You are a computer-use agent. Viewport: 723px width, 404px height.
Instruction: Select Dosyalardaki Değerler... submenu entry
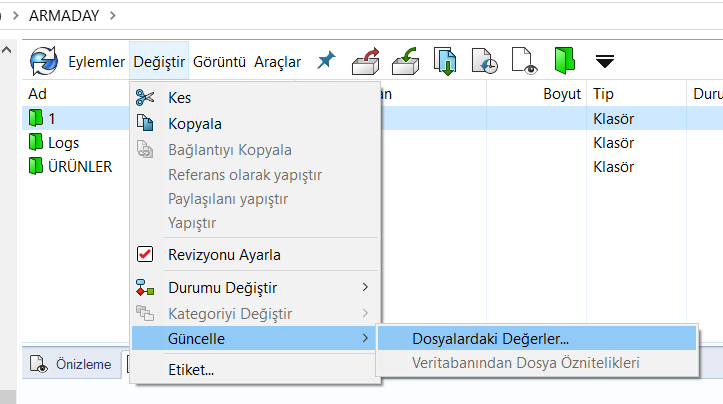(490, 339)
